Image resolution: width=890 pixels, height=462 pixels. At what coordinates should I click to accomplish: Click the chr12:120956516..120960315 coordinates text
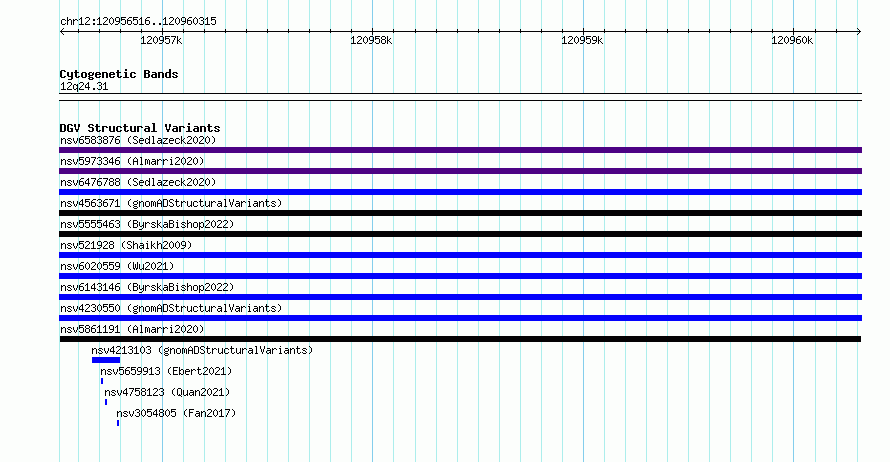pos(138,21)
